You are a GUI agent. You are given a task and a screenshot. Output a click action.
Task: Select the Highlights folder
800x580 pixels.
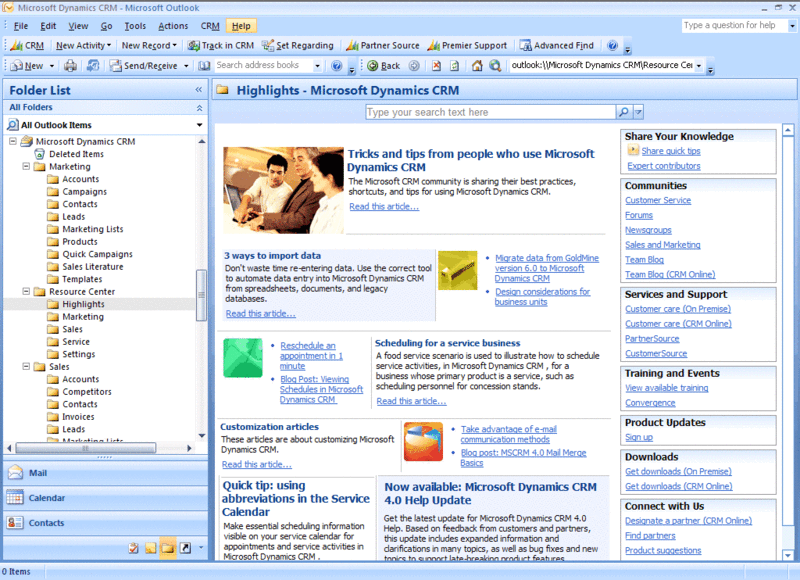(83, 304)
